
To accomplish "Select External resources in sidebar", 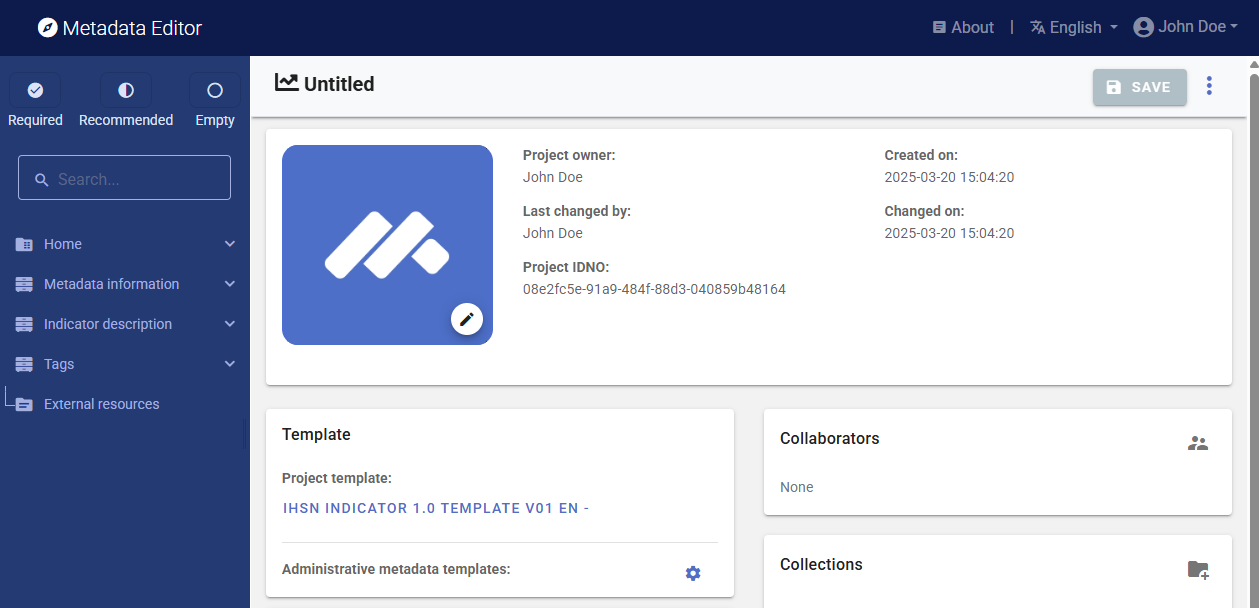I will 101,404.
